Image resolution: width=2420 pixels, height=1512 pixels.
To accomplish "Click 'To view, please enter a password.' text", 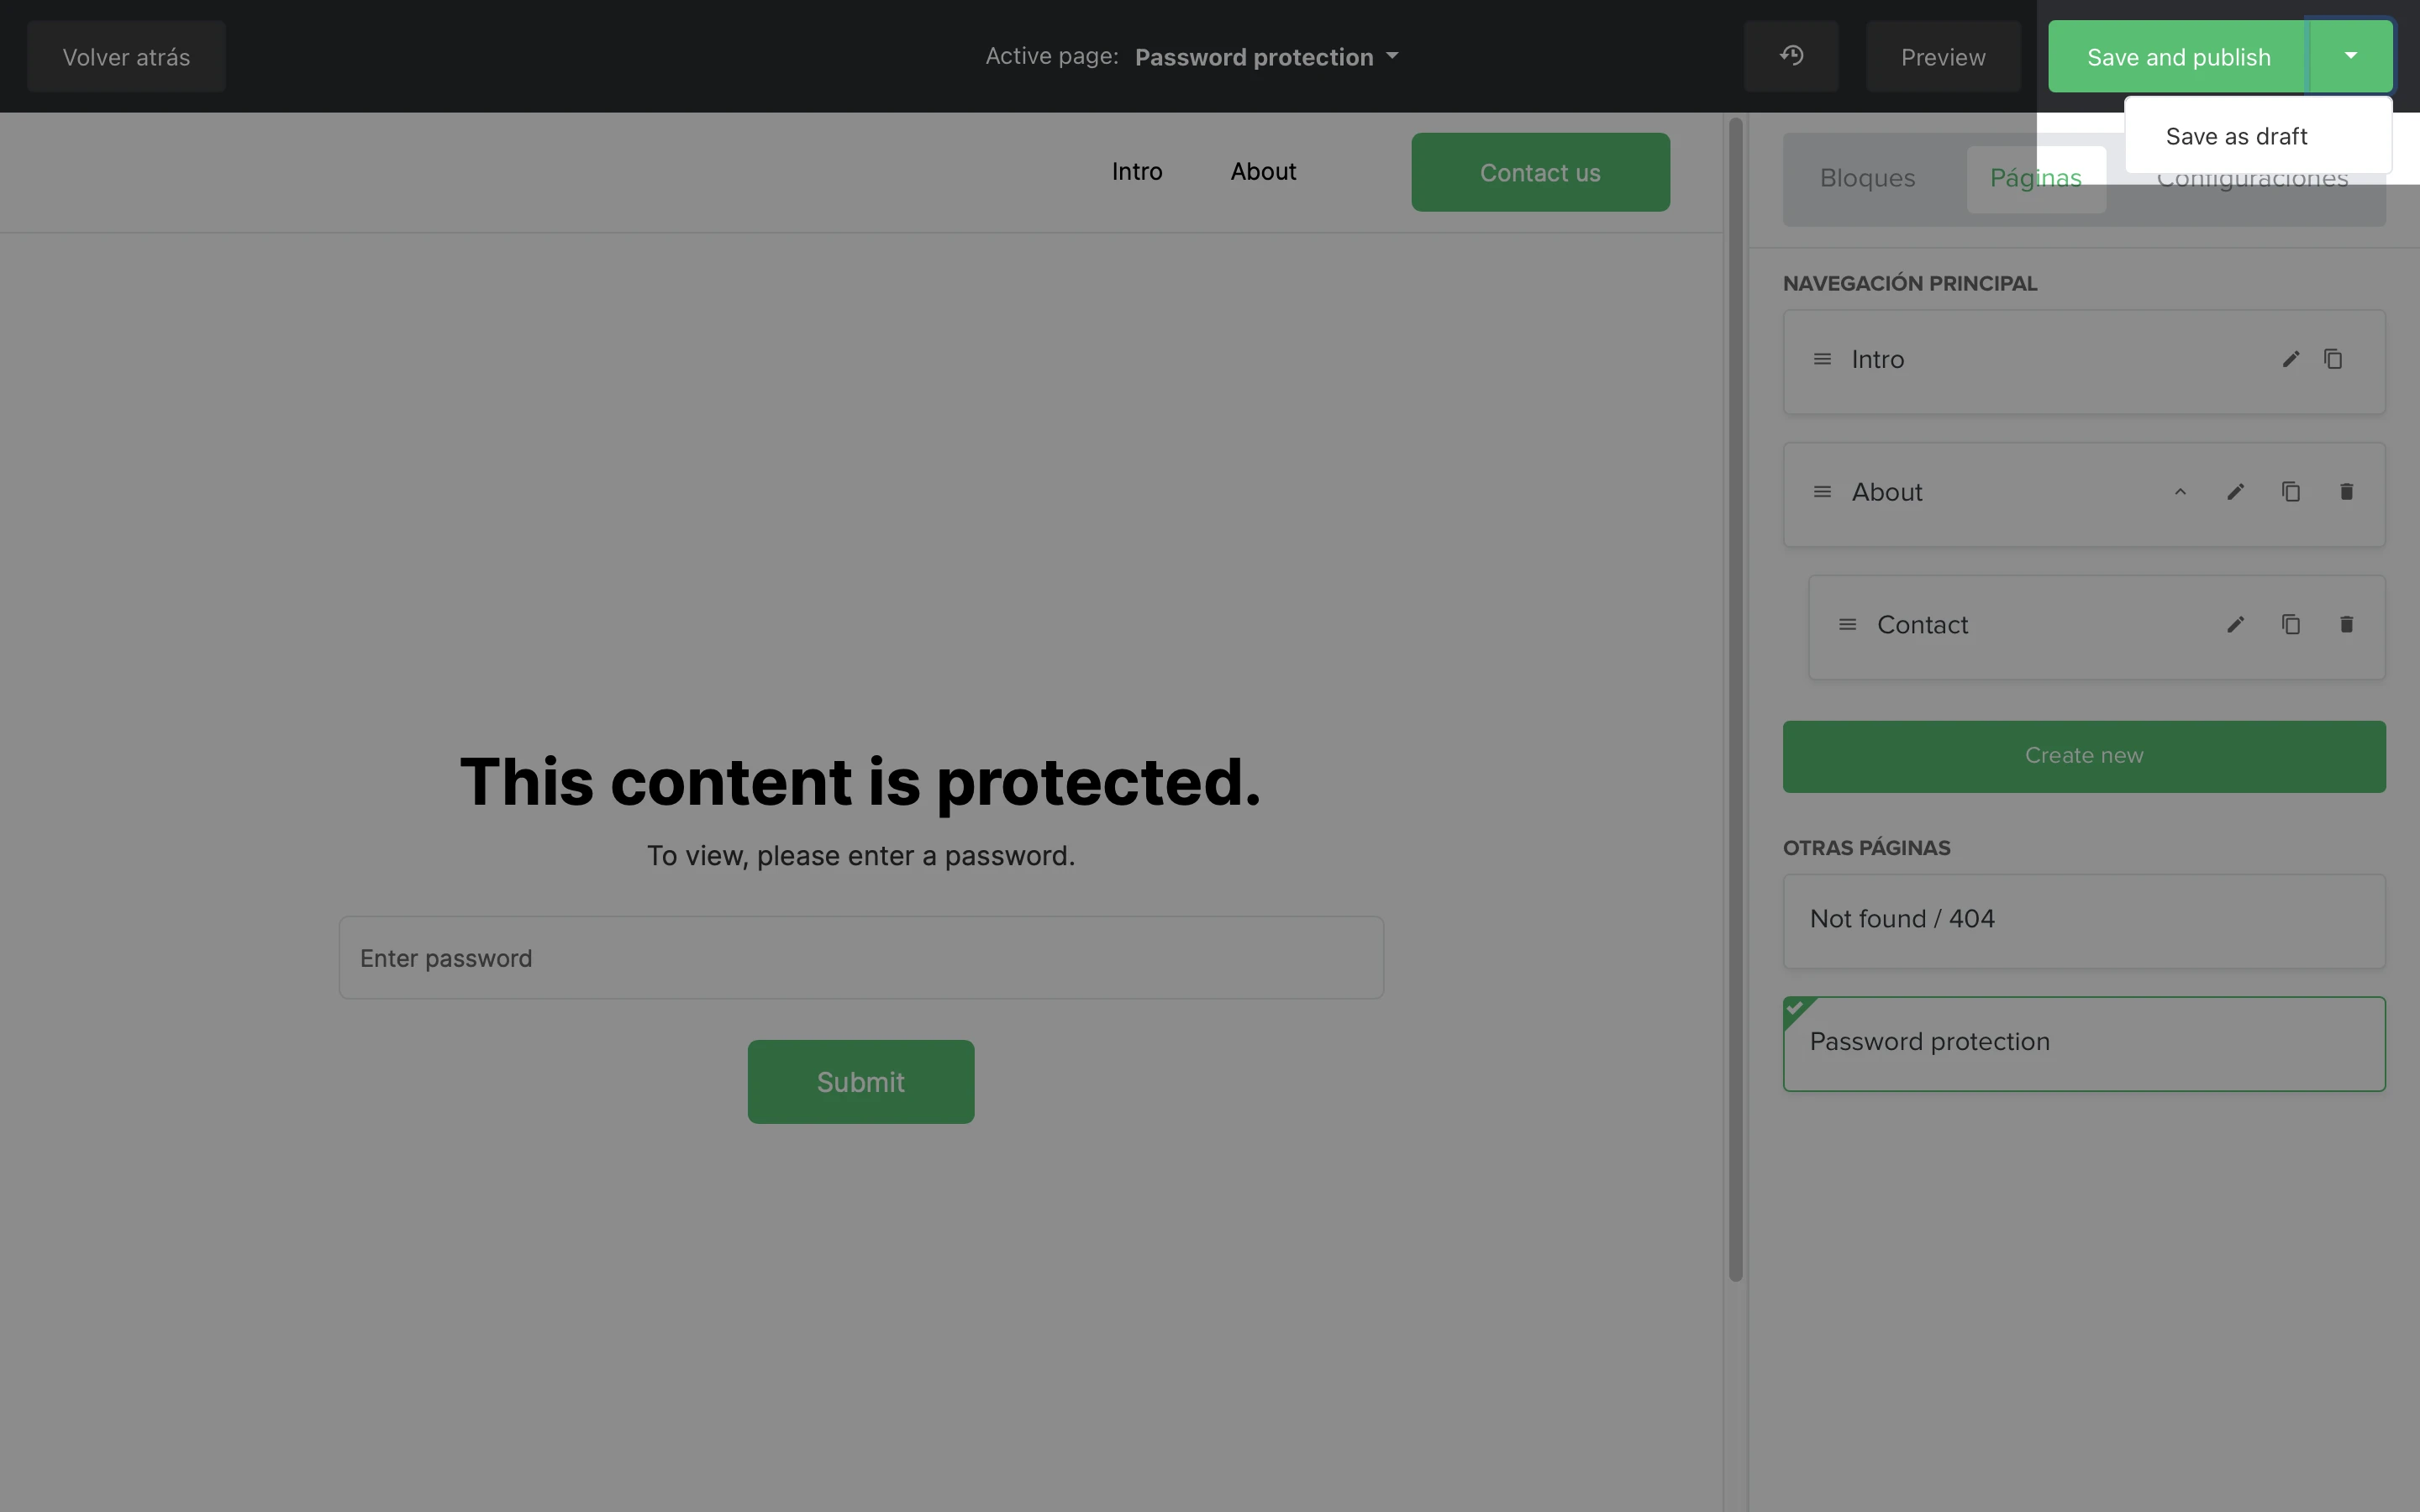I will pyautogui.click(x=861, y=856).
